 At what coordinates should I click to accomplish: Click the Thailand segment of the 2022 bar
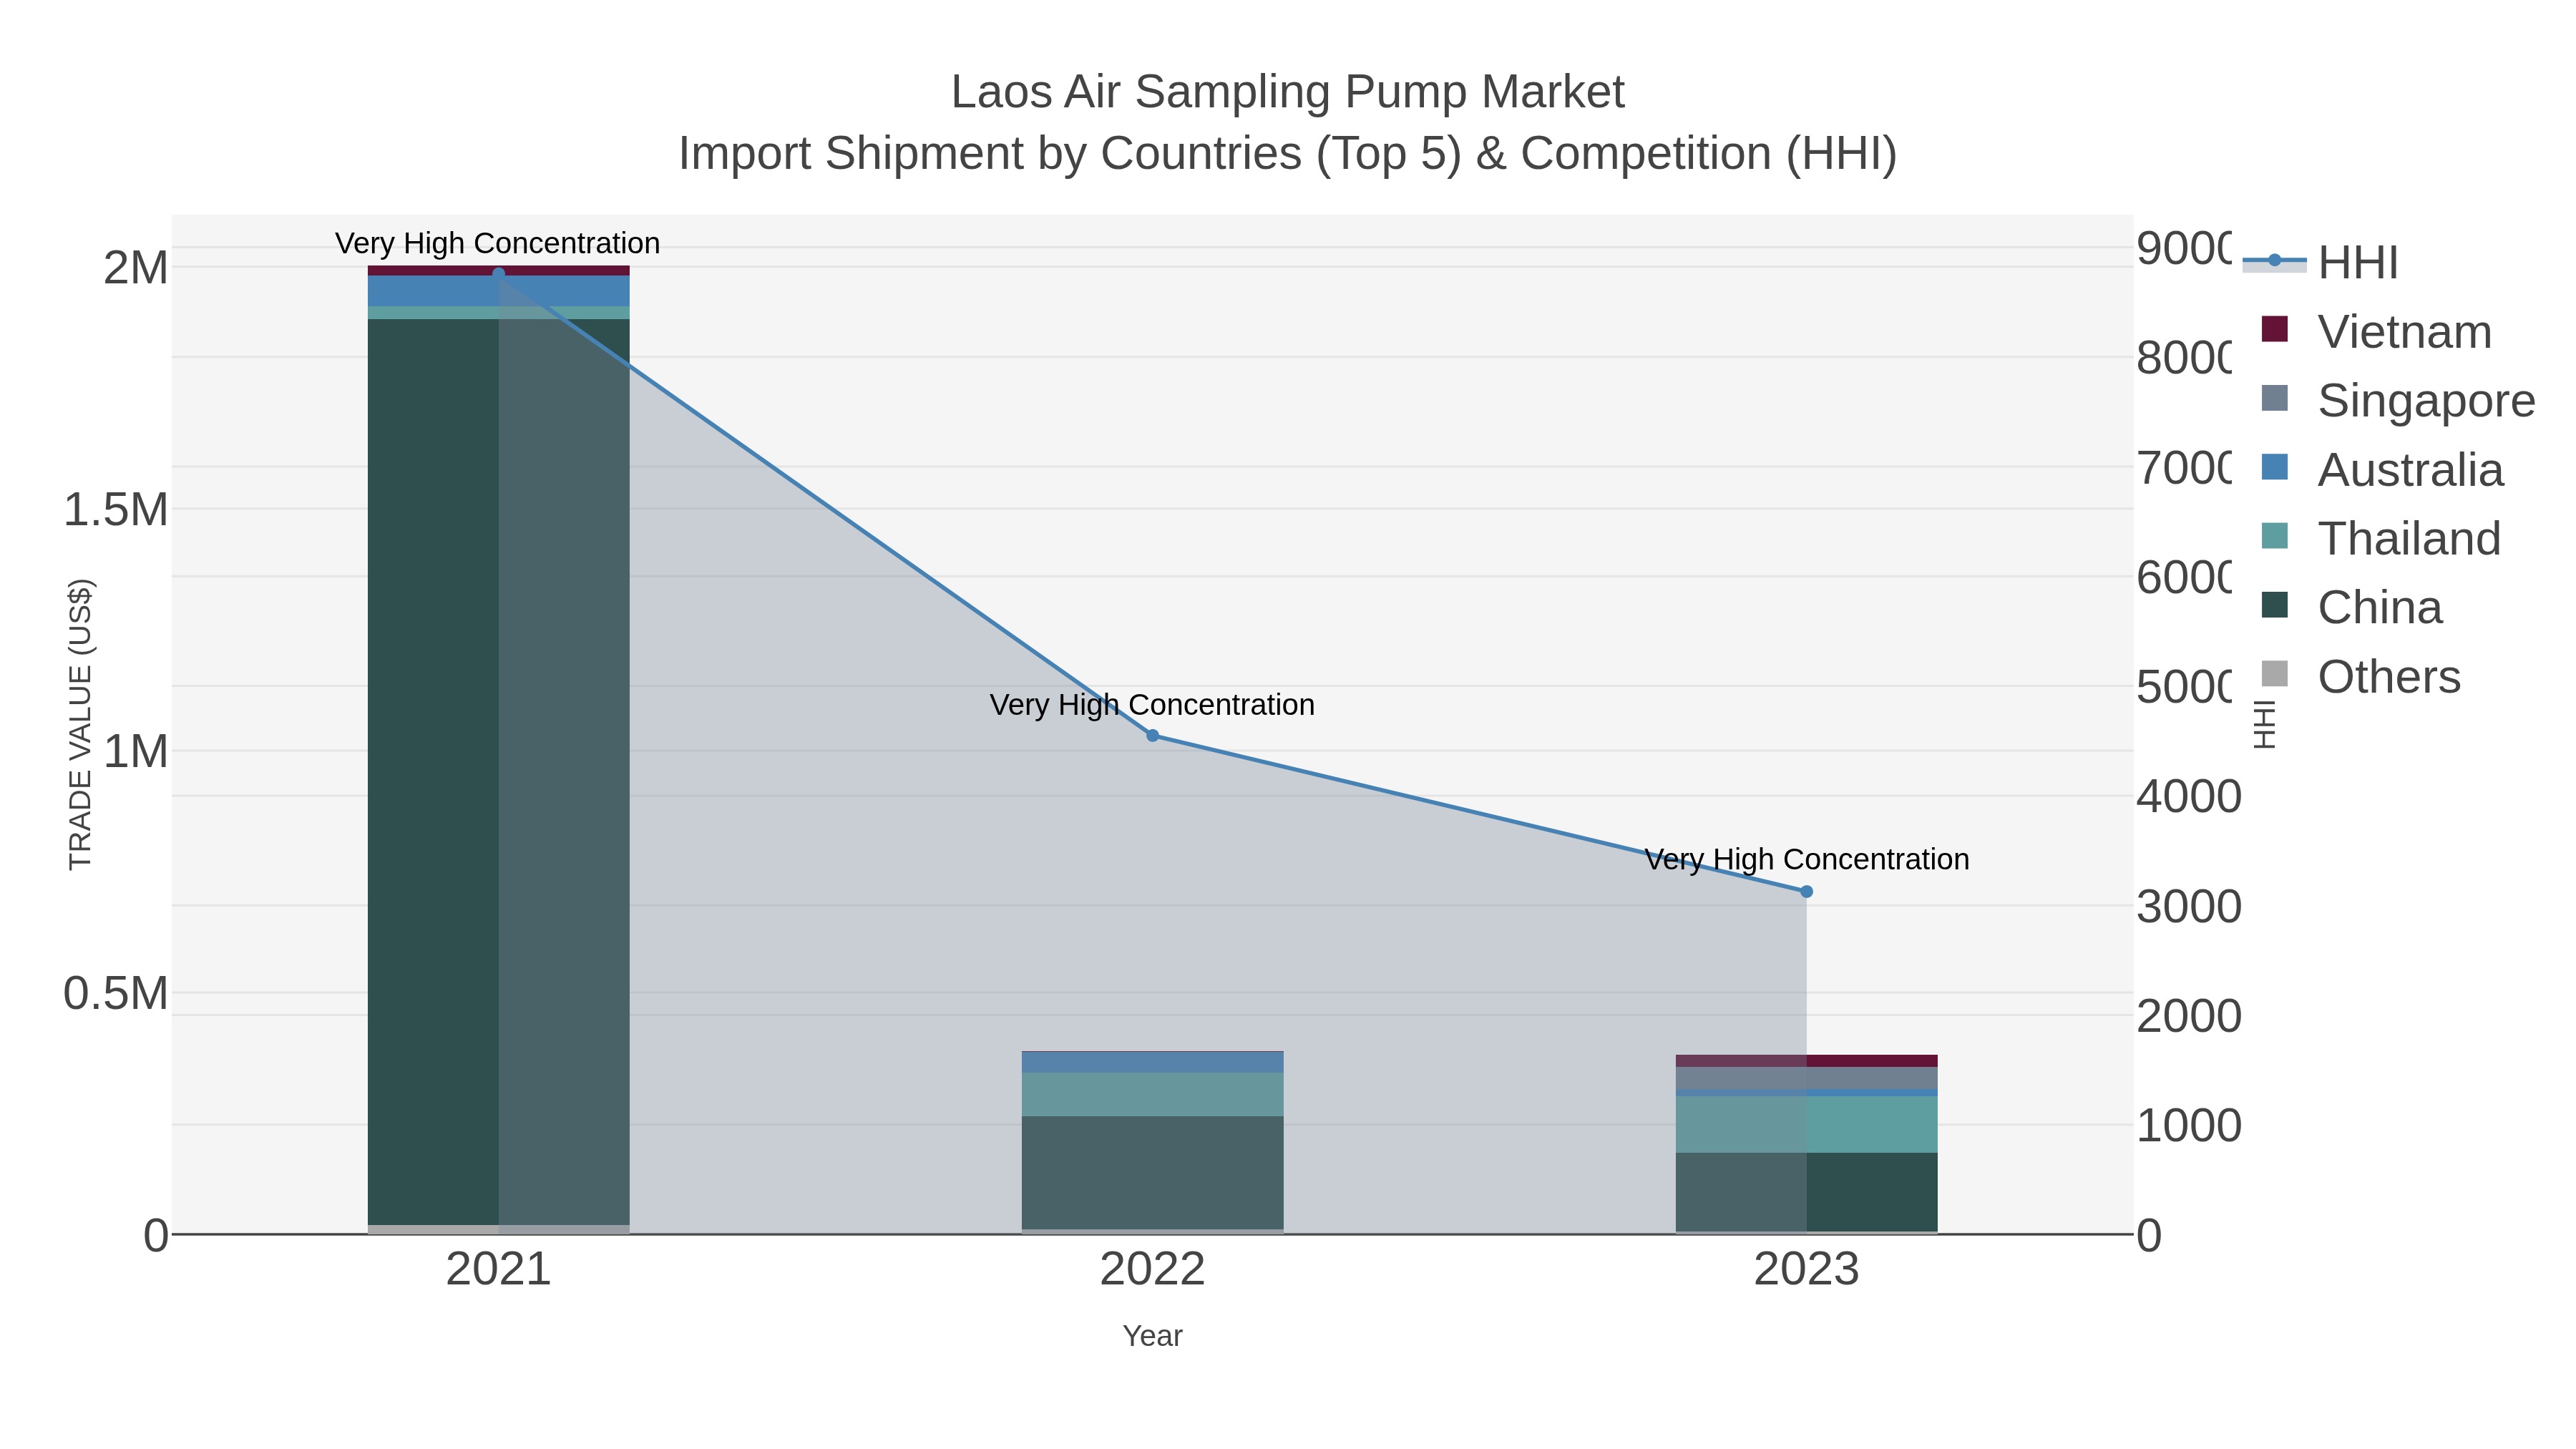coord(1152,1094)
